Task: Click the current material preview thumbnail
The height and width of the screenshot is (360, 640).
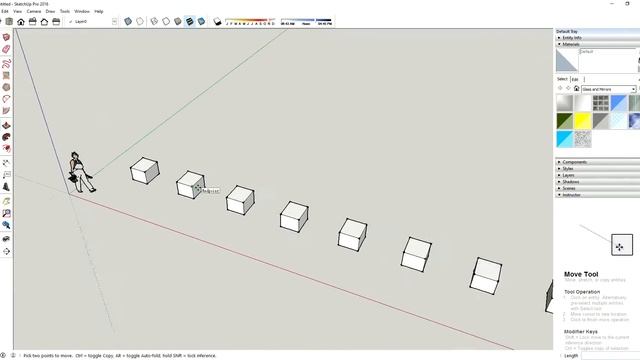Action: [567, 60]
